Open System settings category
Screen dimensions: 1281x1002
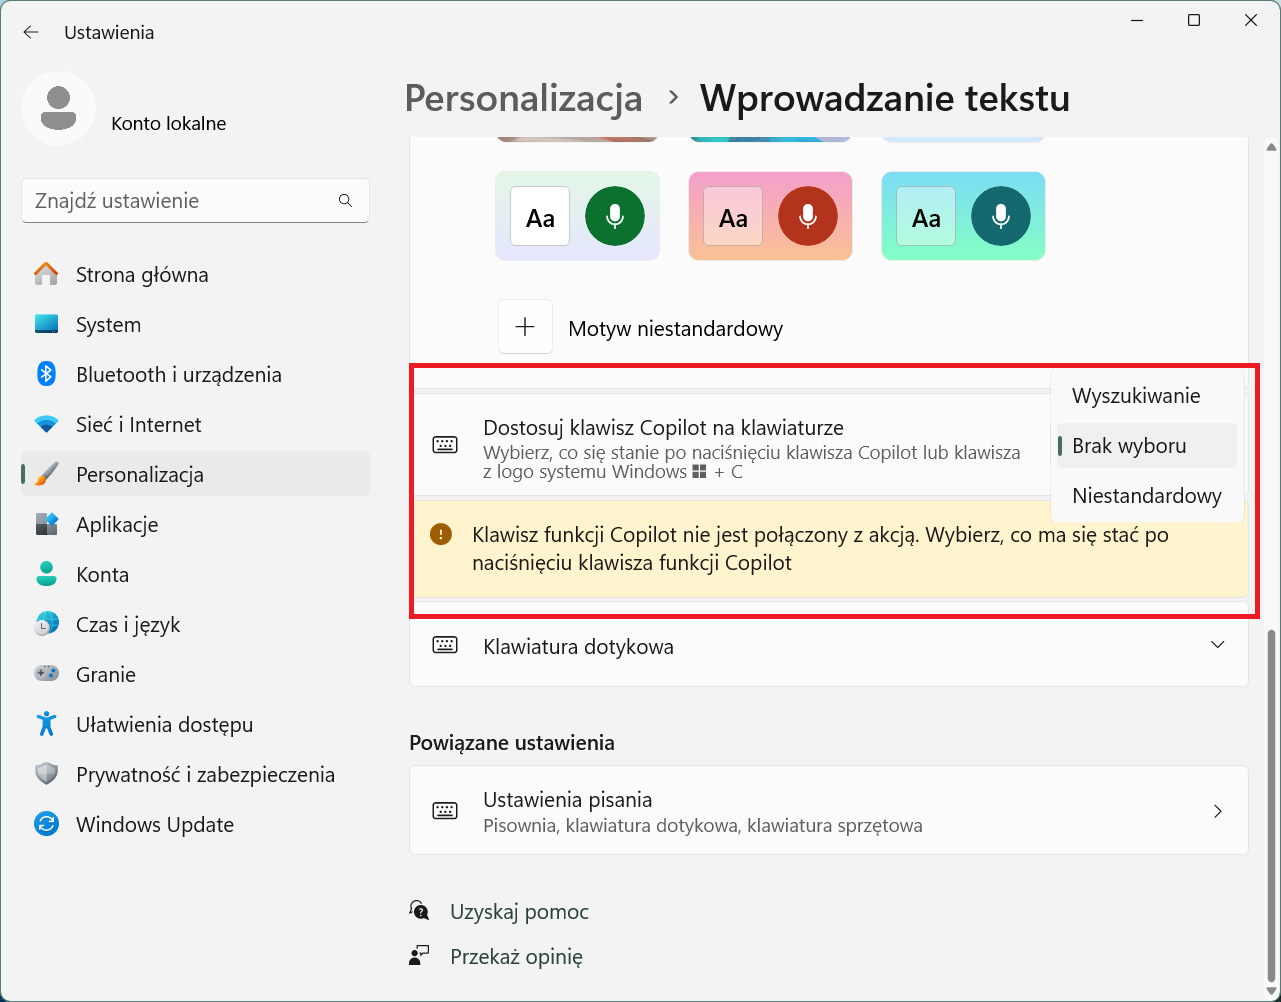pos(195,324)
